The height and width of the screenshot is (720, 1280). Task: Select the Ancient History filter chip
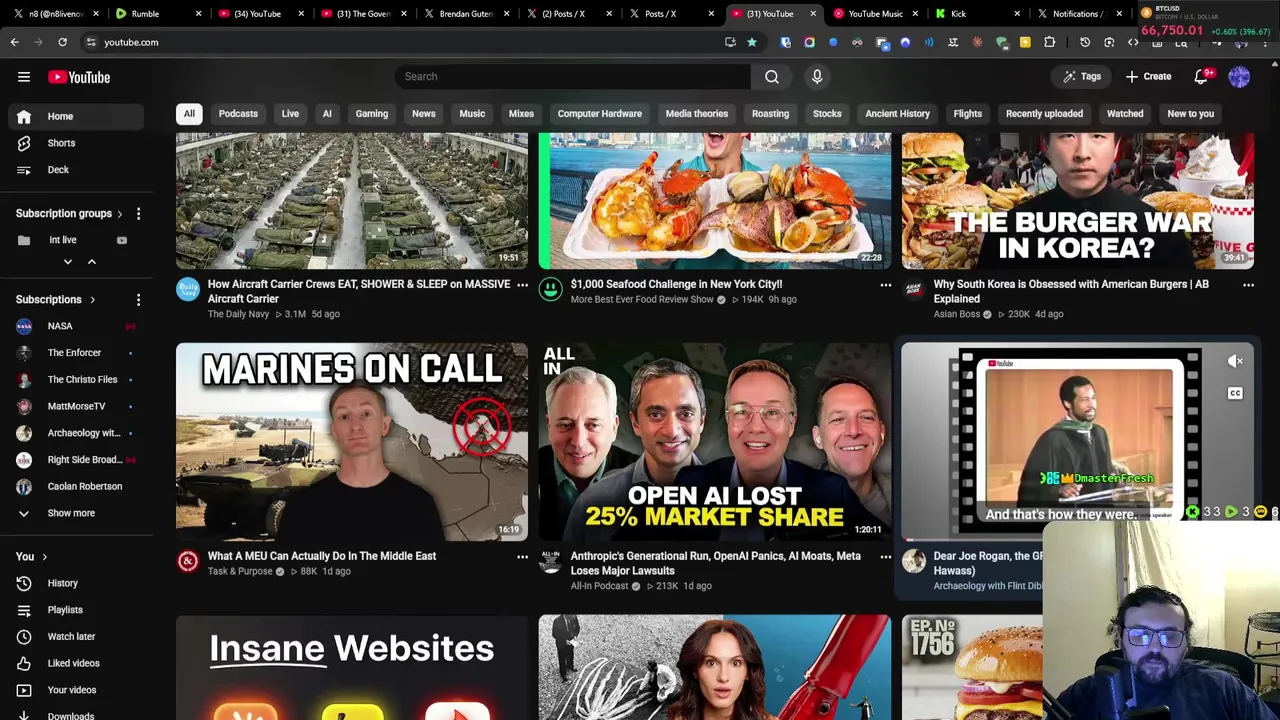pos(897,114)
